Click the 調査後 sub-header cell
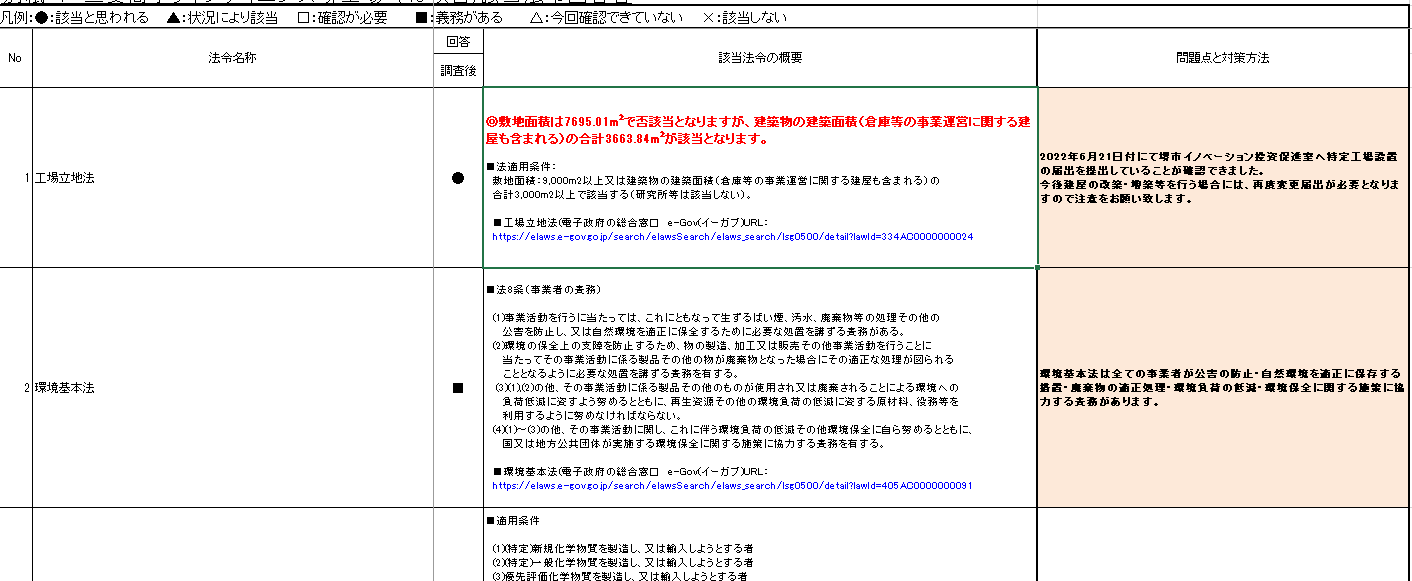Viewport: 1412px width, 581px height. [x=458, y=70]
